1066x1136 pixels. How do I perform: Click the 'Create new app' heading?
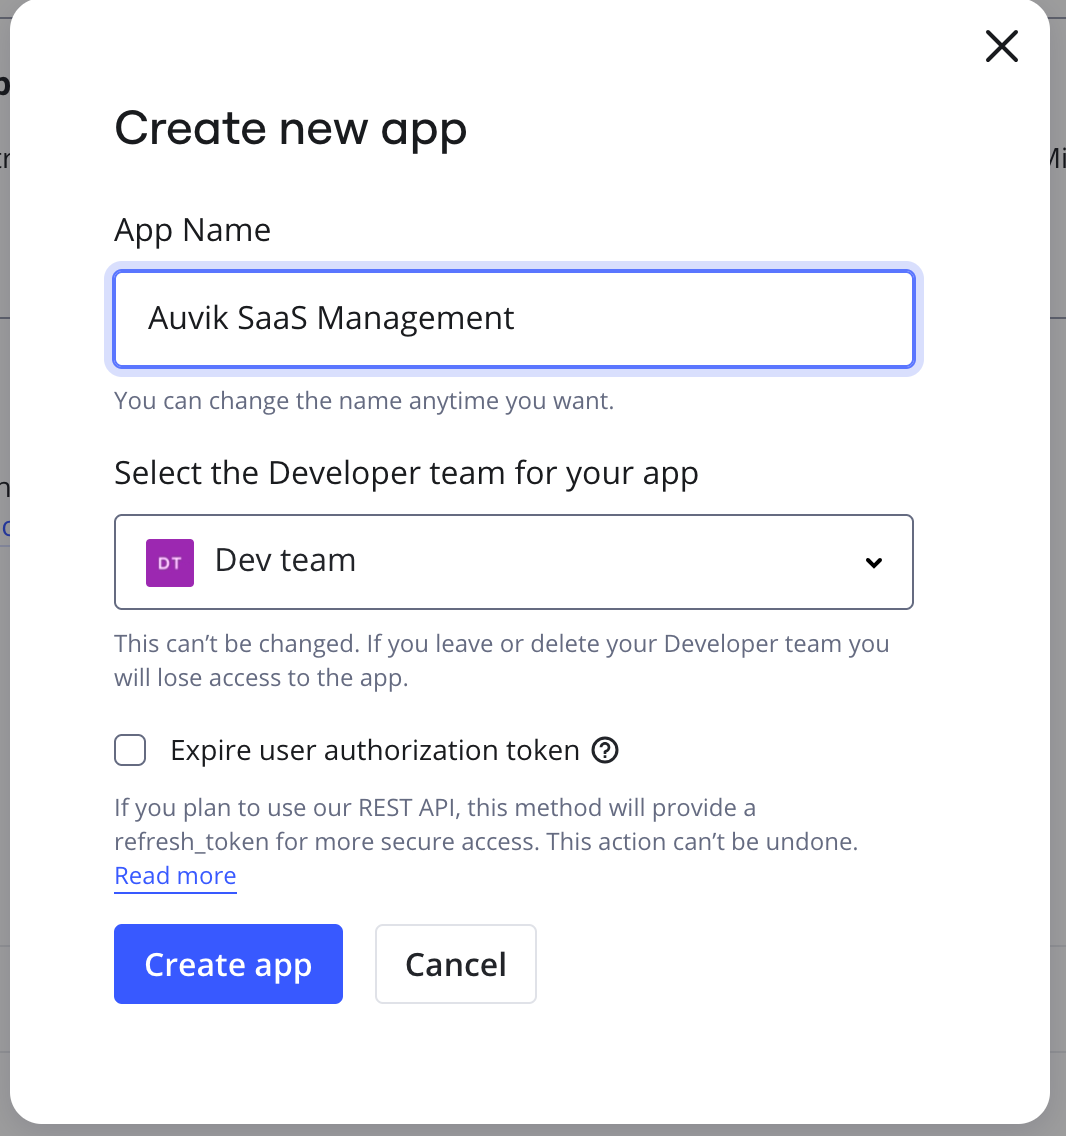(291, 130)
